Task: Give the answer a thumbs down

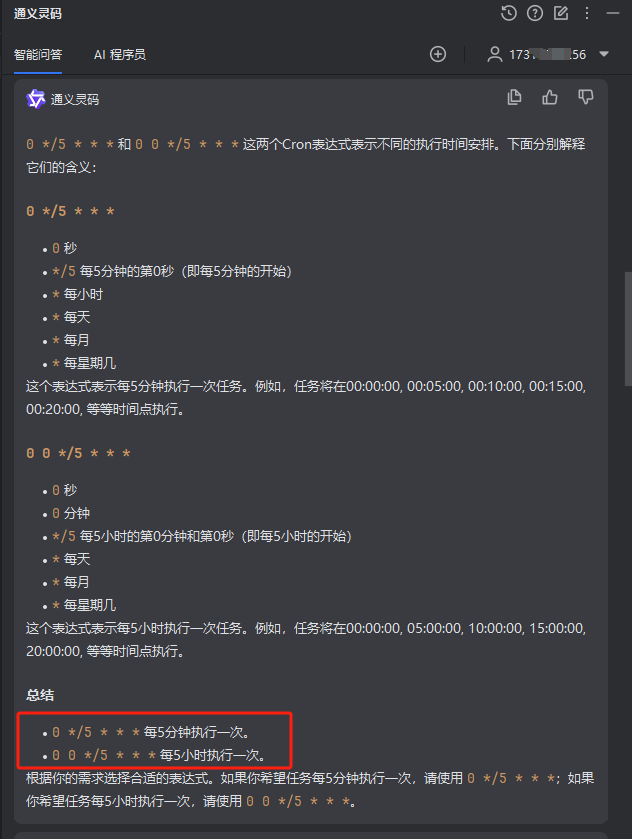Action: tap(585, 97)
